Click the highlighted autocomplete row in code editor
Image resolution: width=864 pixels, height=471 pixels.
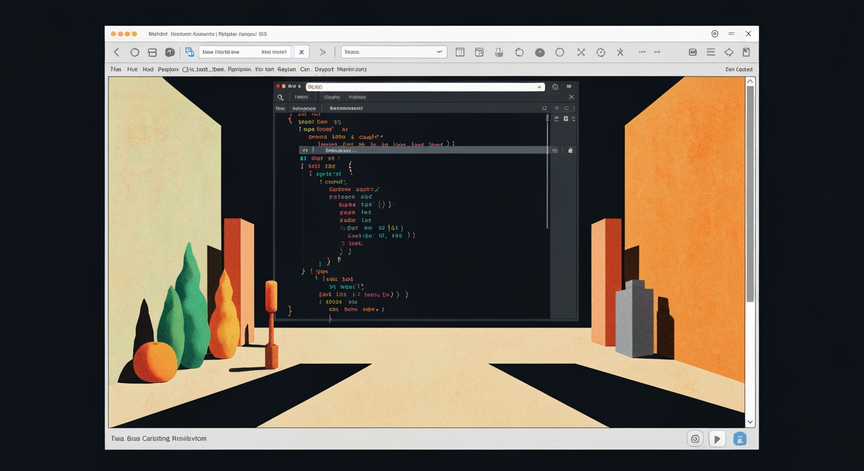pyautogui.click(x=423, y=150)
